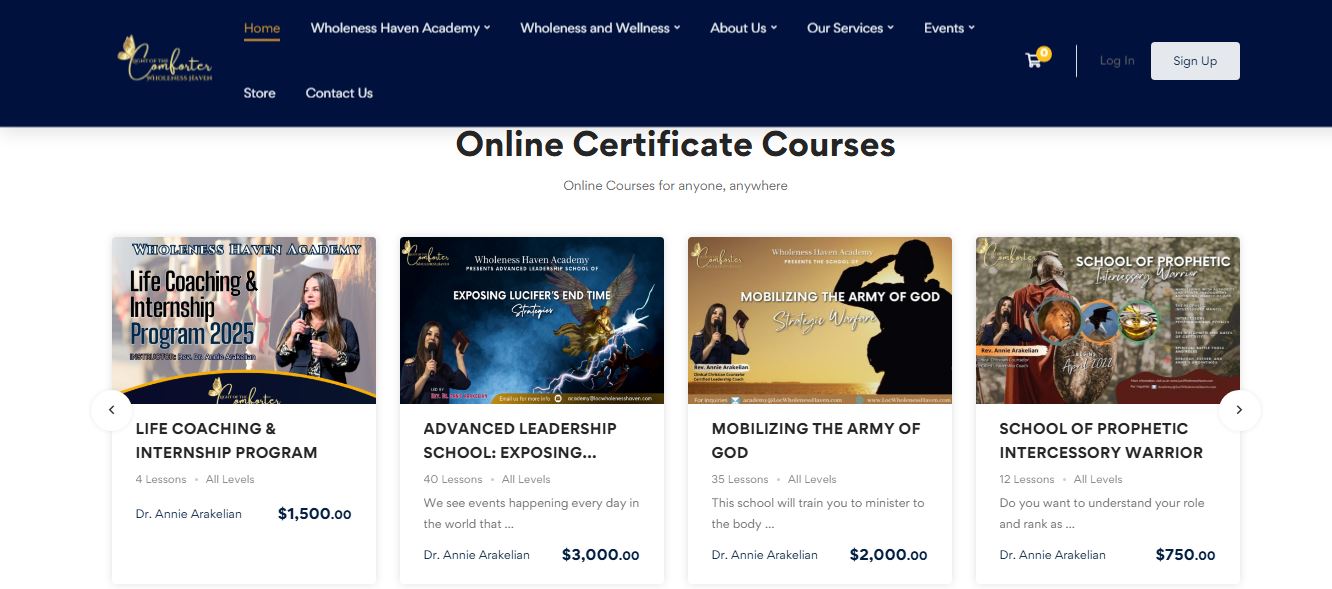This screenshot has width=1332, height=589.
Task: Expand the Wholeness Haven Academy menu
Action: coord(400,28)
